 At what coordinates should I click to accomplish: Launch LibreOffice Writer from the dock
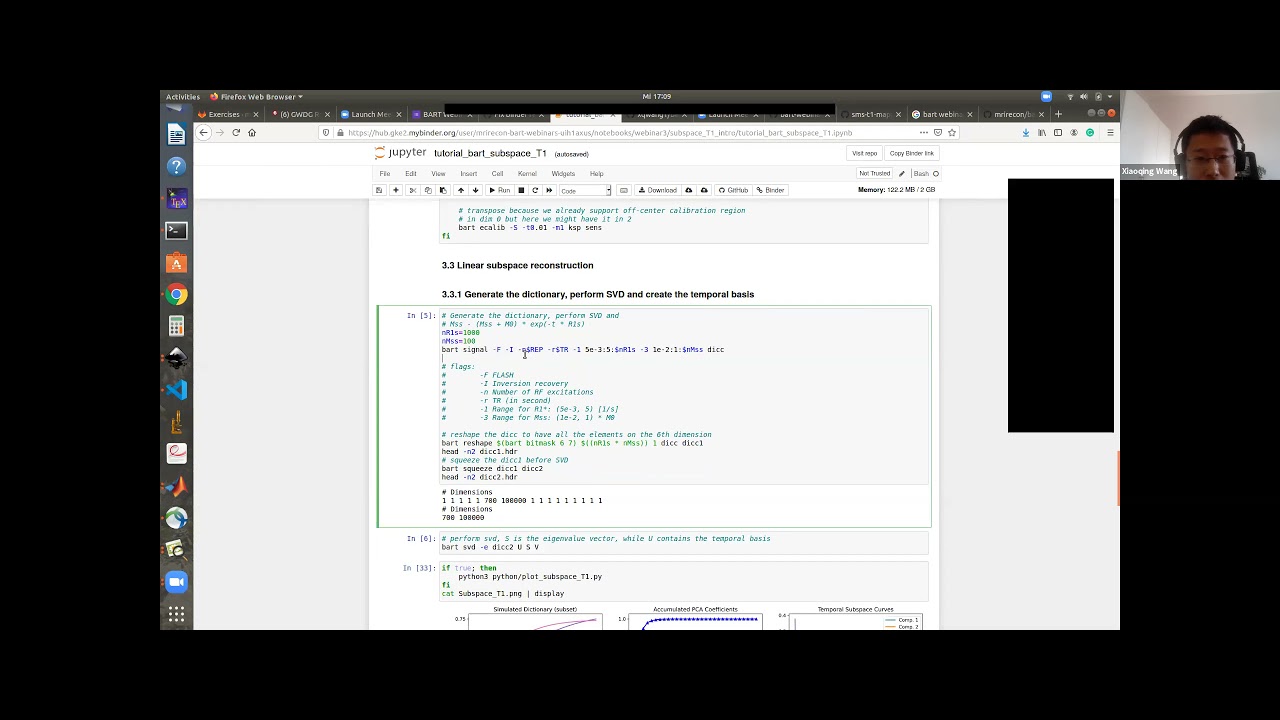176,134
